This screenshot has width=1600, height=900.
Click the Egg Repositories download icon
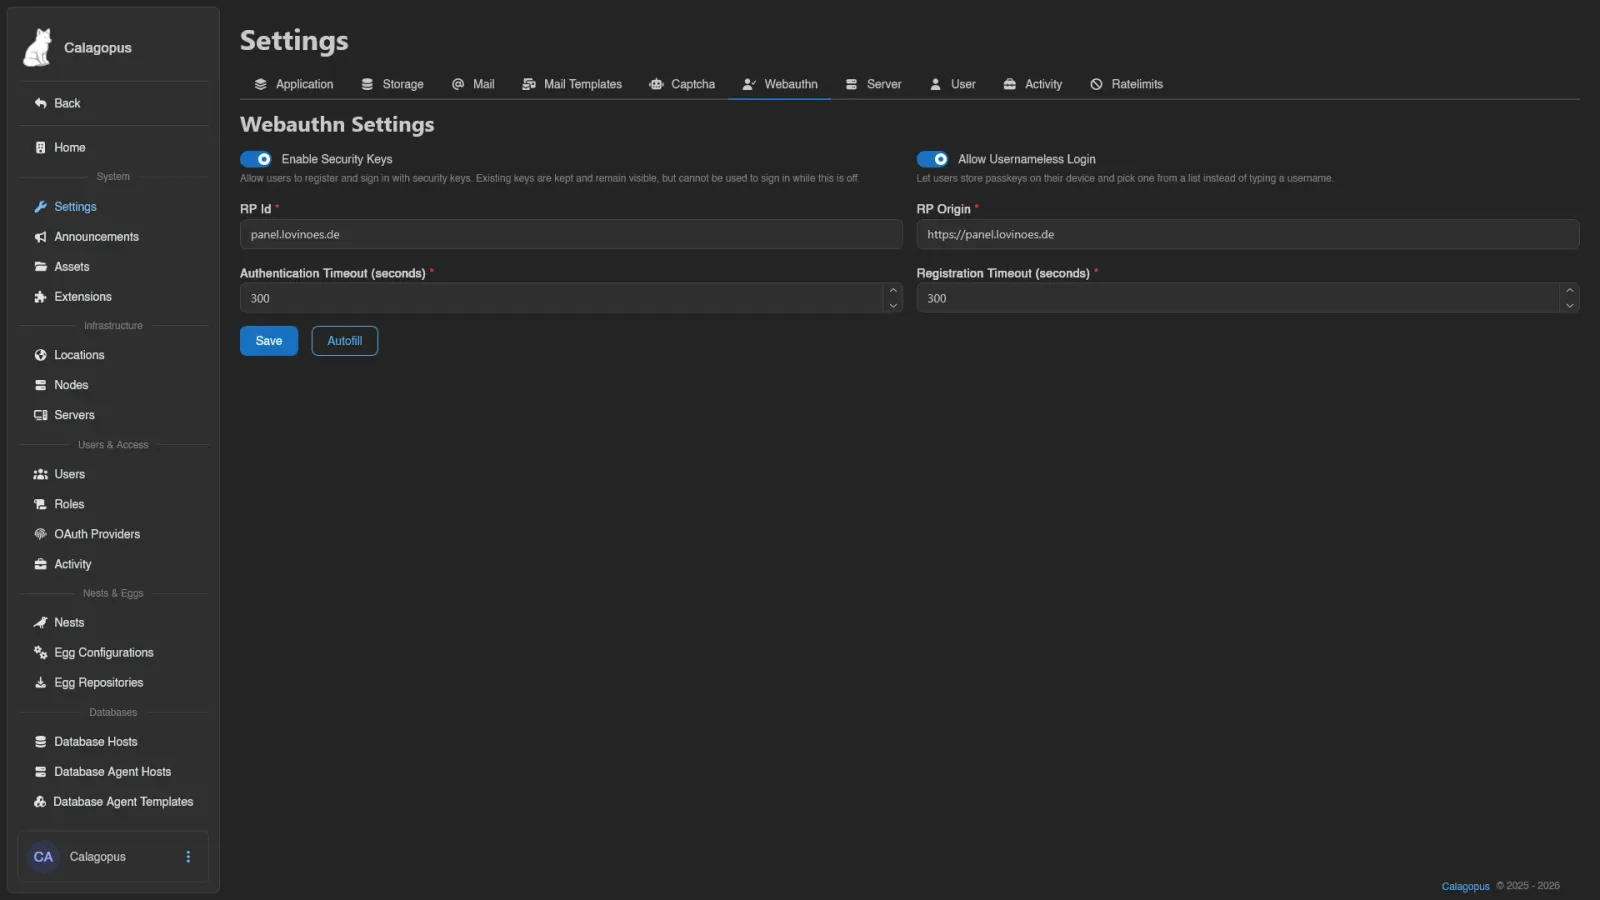(x=41, y=682)
